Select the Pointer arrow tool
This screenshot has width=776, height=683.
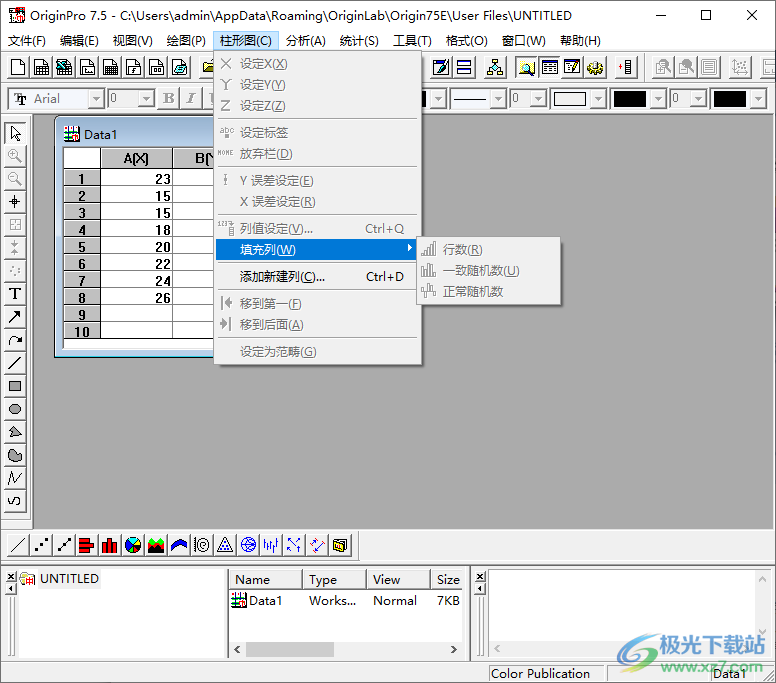coord(15,133)
